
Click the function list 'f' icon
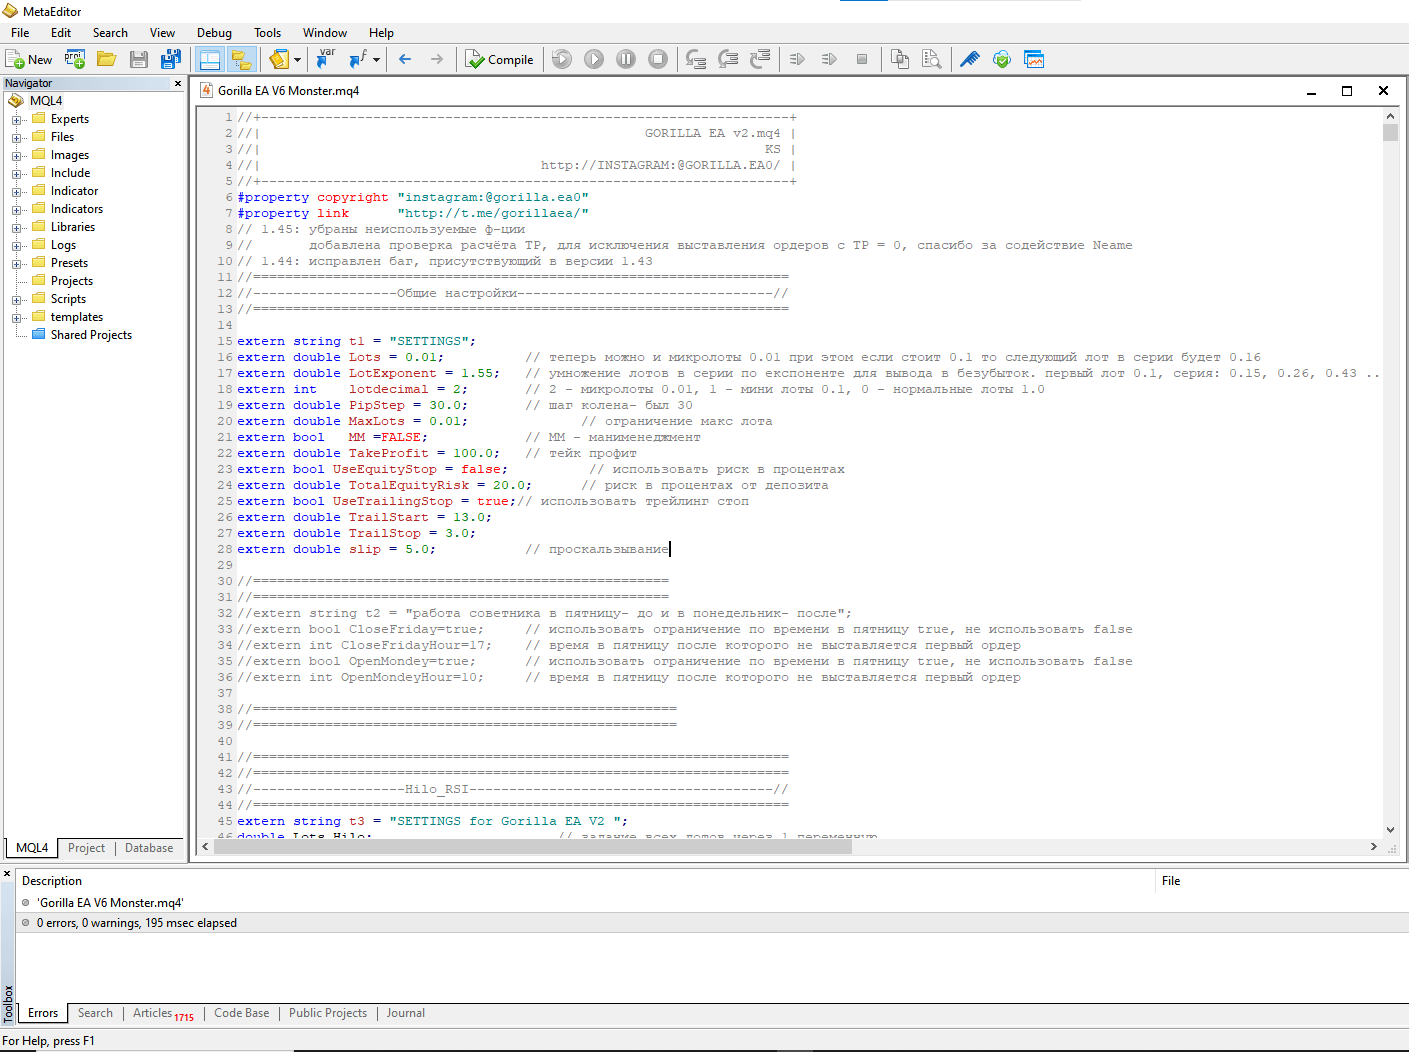pos(358,59)
